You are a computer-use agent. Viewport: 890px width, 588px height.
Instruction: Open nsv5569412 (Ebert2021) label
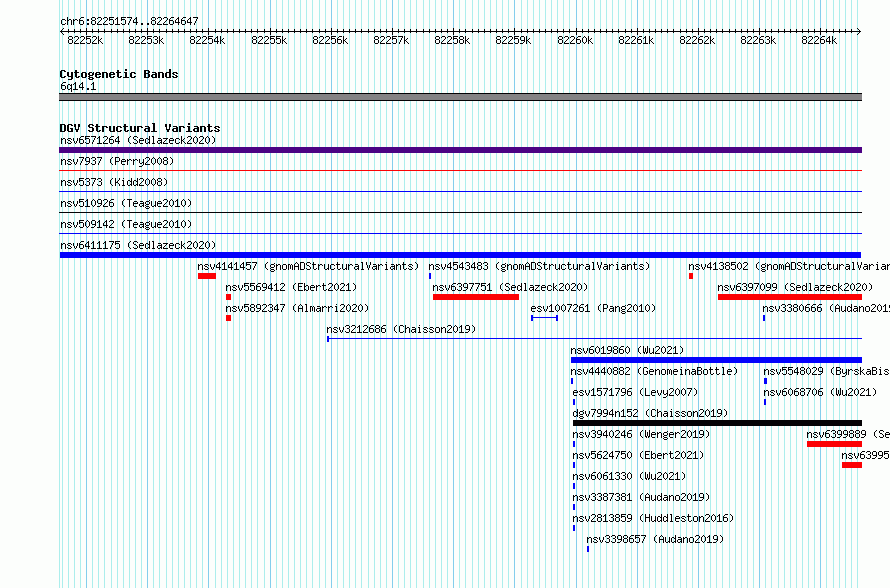pyautogui.click(x=291, y=287)
